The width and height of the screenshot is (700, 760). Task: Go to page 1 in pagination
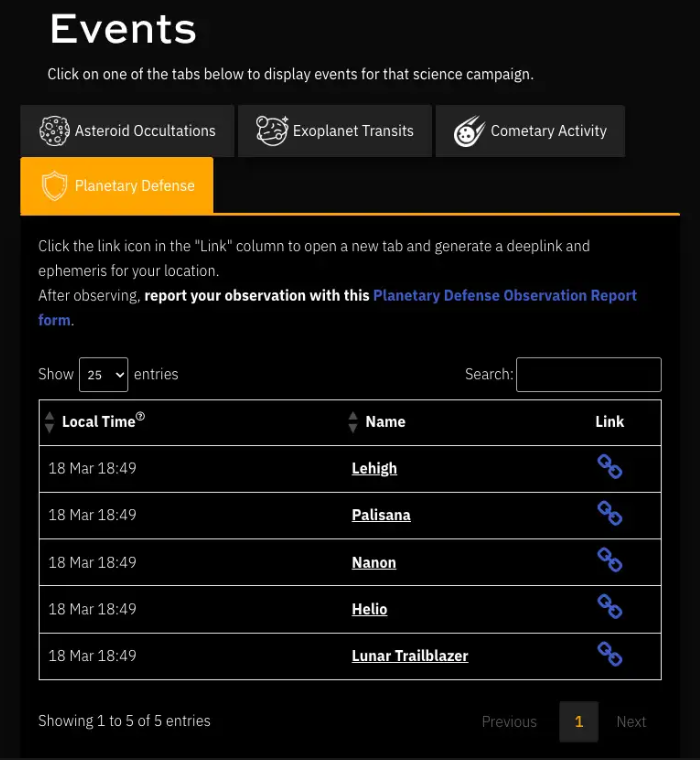pos(579,721)
